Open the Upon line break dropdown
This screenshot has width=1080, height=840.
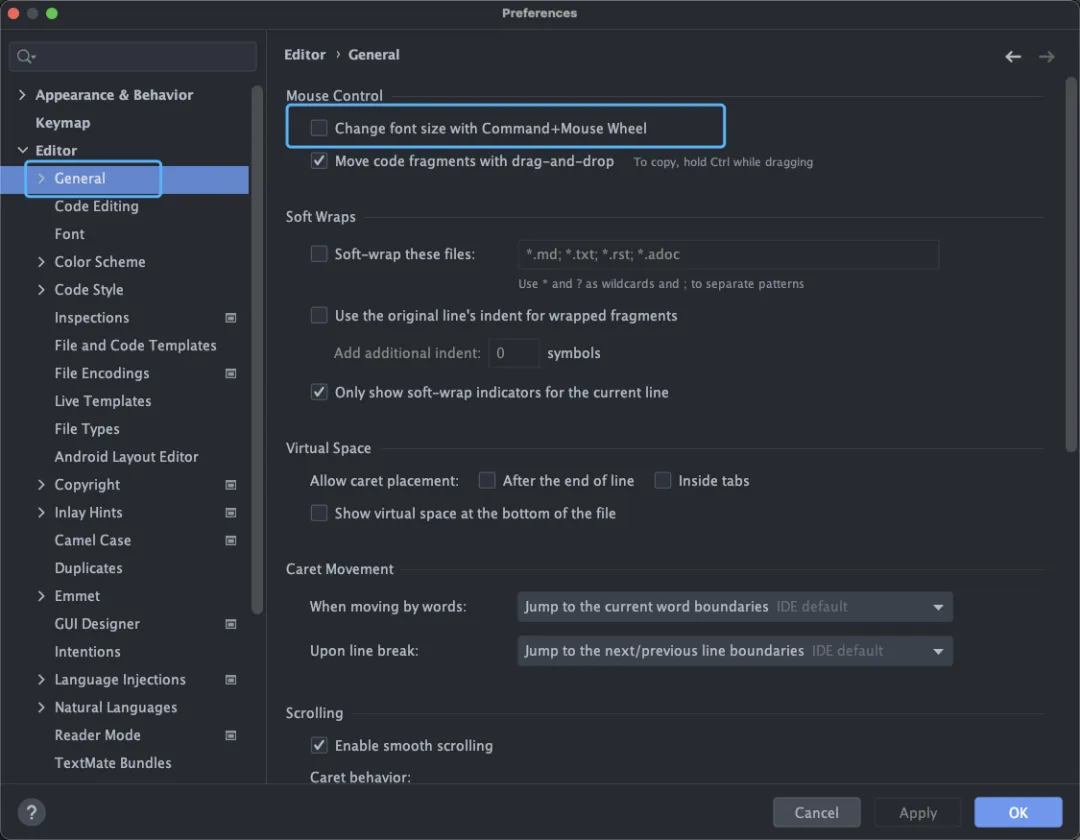point(735,651)
